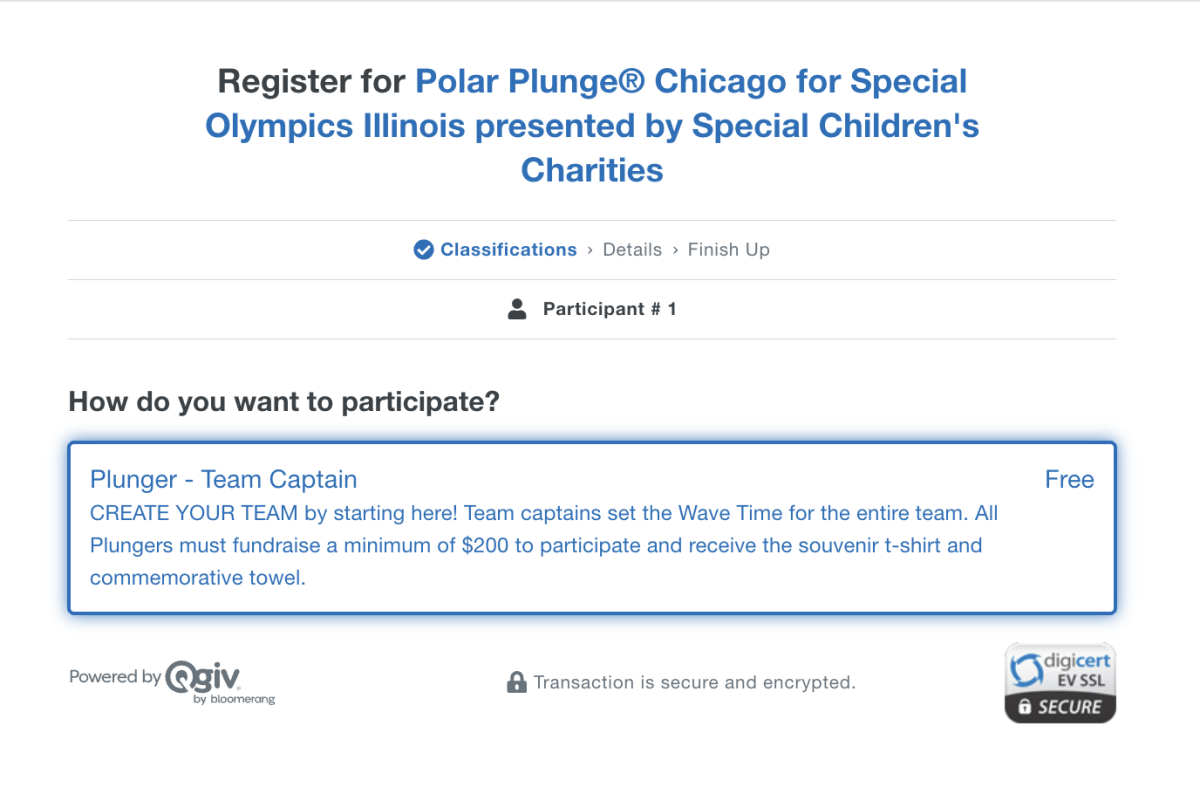Click the Participant # 1 label
Viewport: 1200px width, 808px height.
pyautogui.click(x=609, y=309)
